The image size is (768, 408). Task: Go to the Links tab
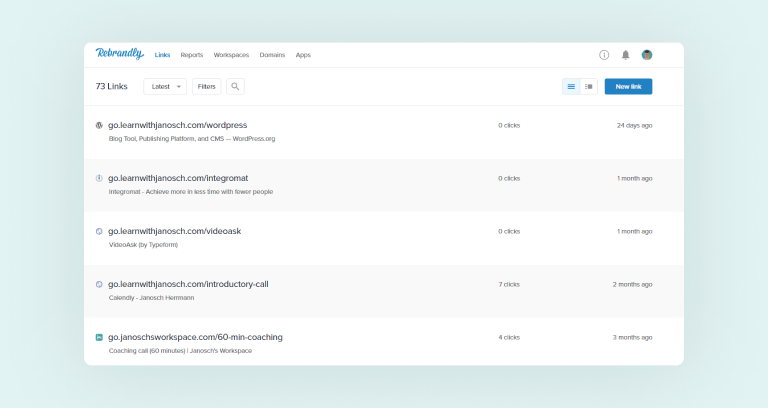(x=162, y=55)
